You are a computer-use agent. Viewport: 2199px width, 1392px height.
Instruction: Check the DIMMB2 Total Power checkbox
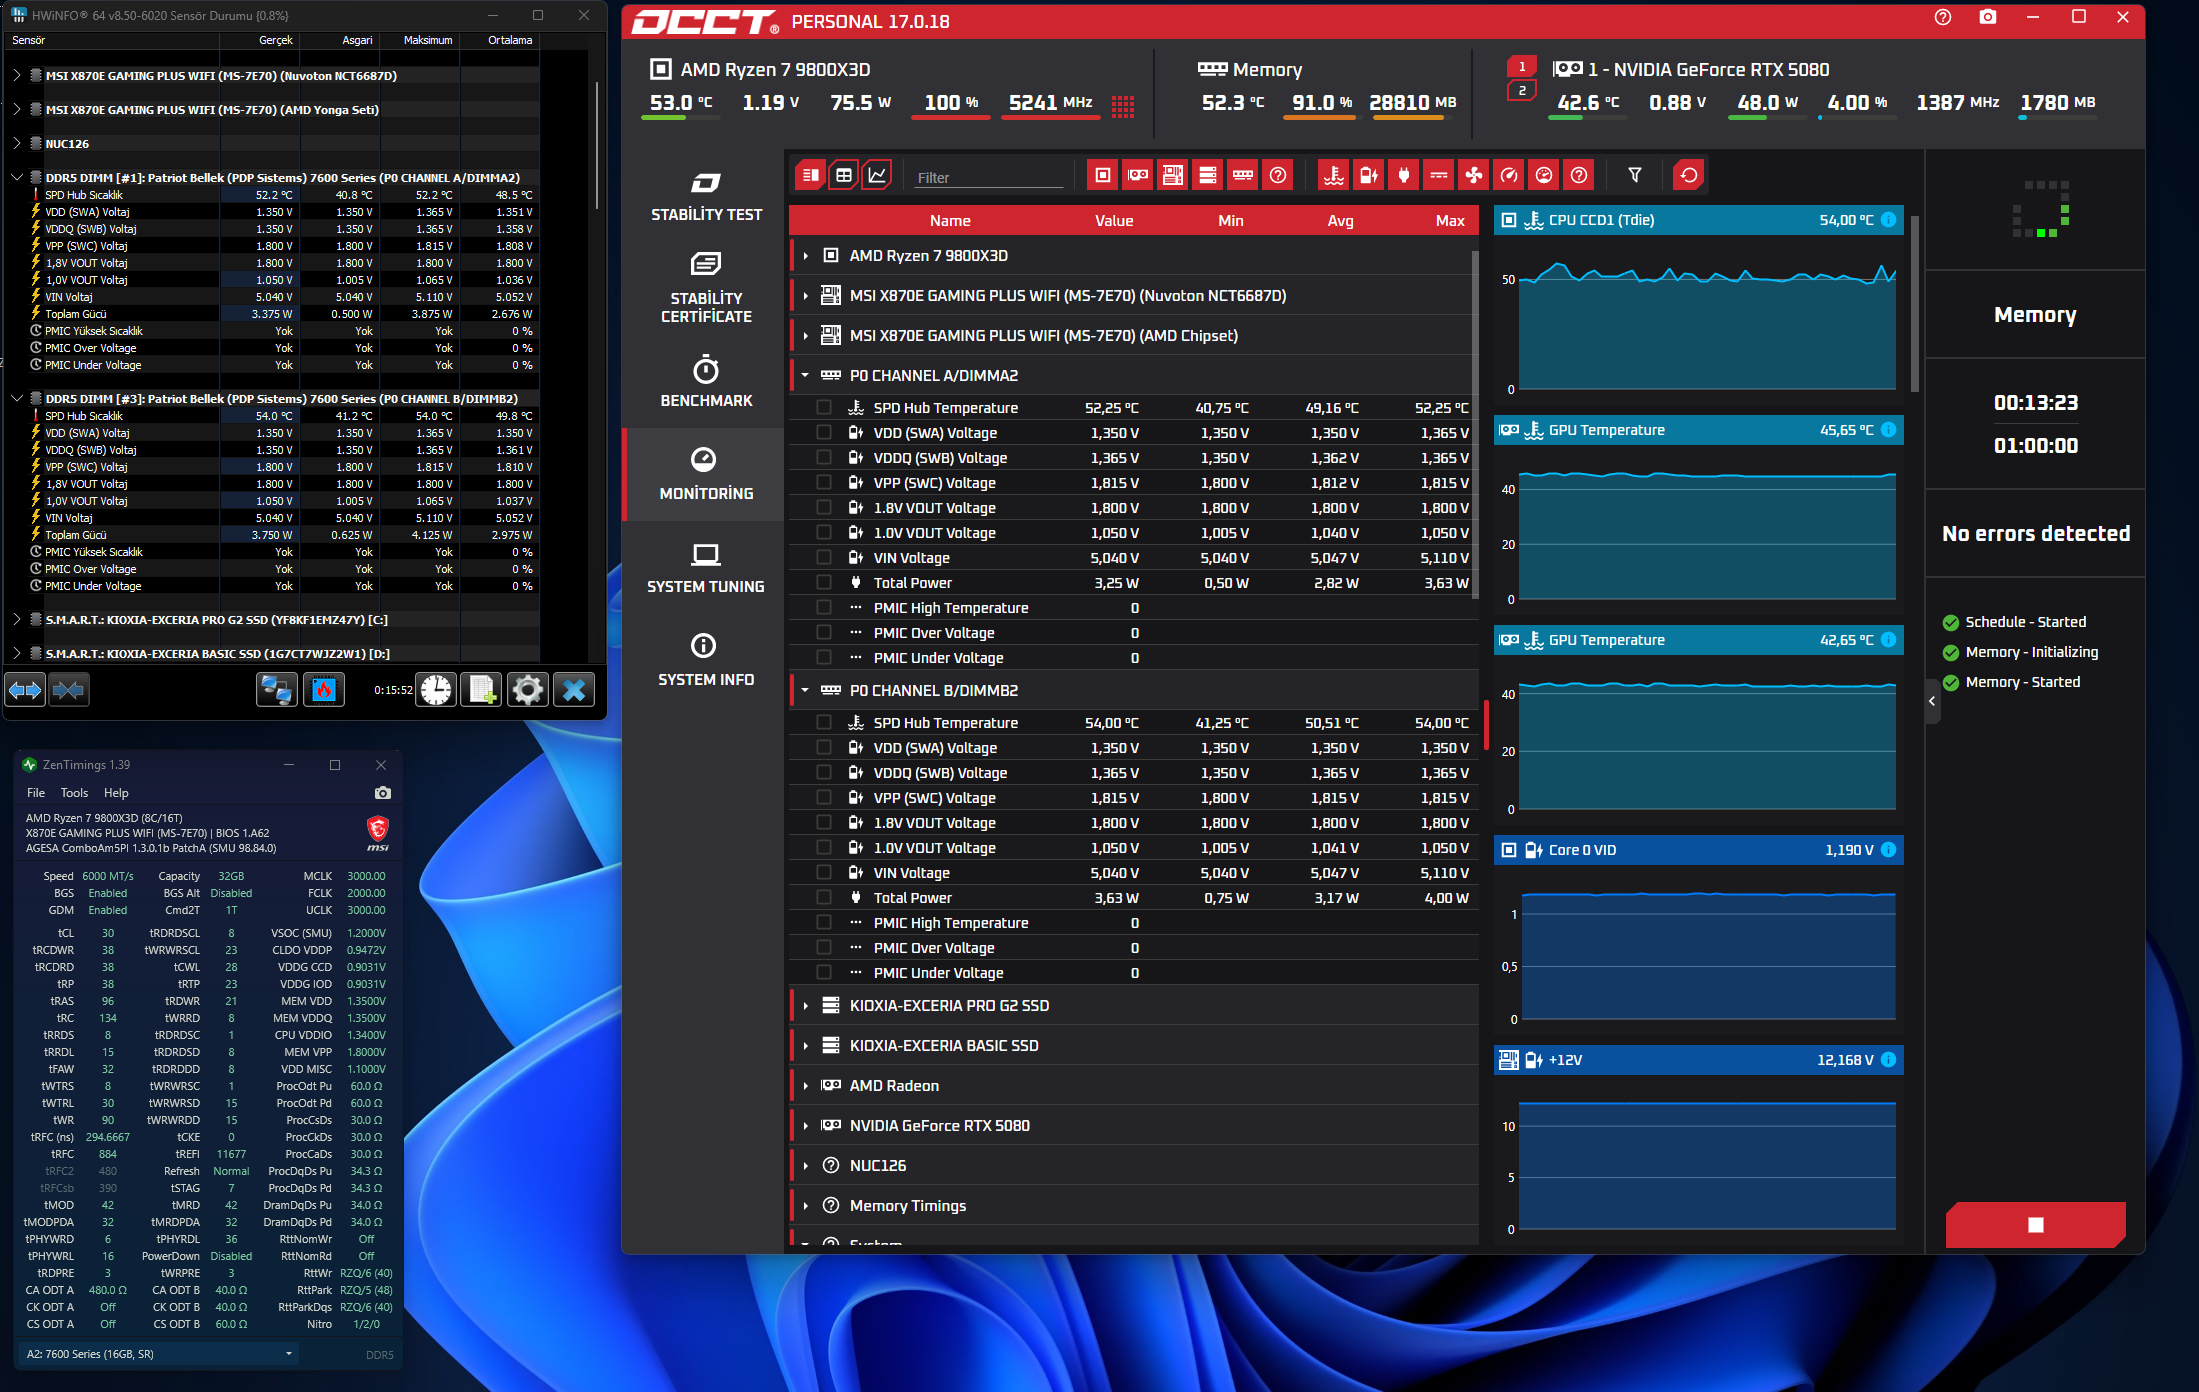coord(824,898)
